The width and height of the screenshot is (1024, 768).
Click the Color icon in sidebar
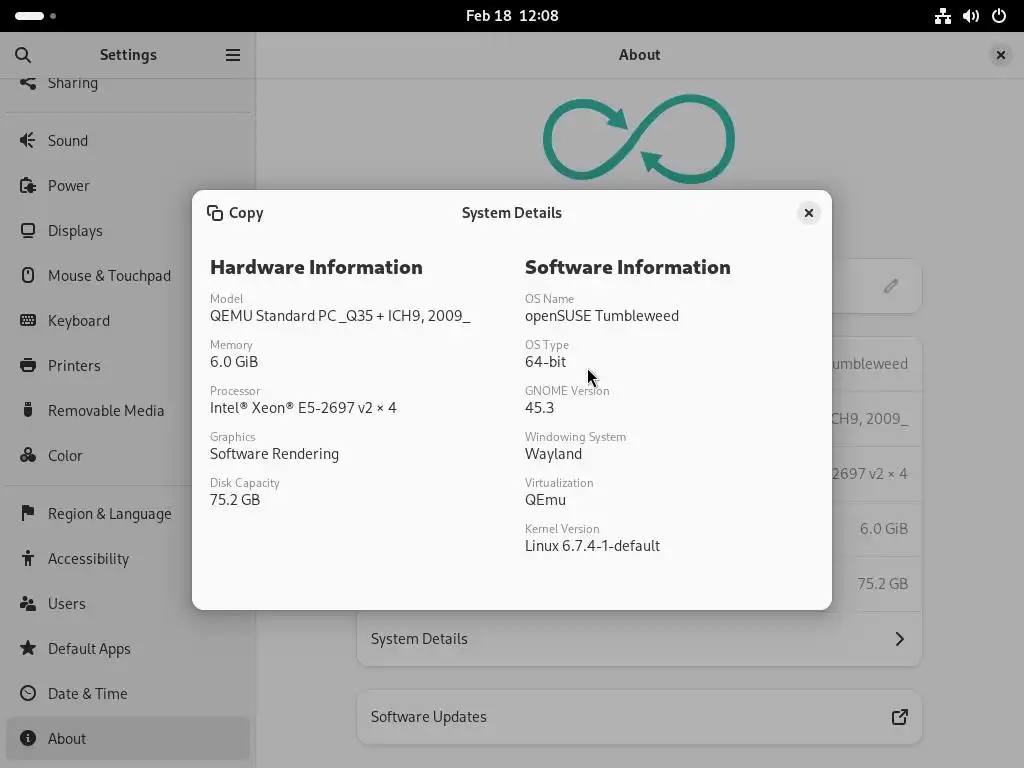[27, 455]
